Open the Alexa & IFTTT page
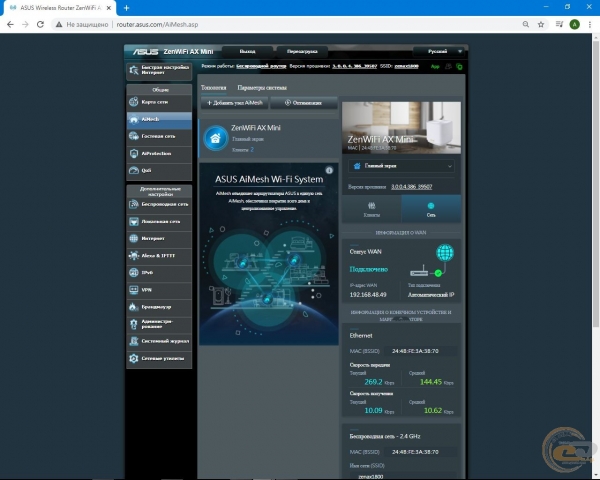Image resolution: width=600 pixels, height=480 pixels. point(159,256)
